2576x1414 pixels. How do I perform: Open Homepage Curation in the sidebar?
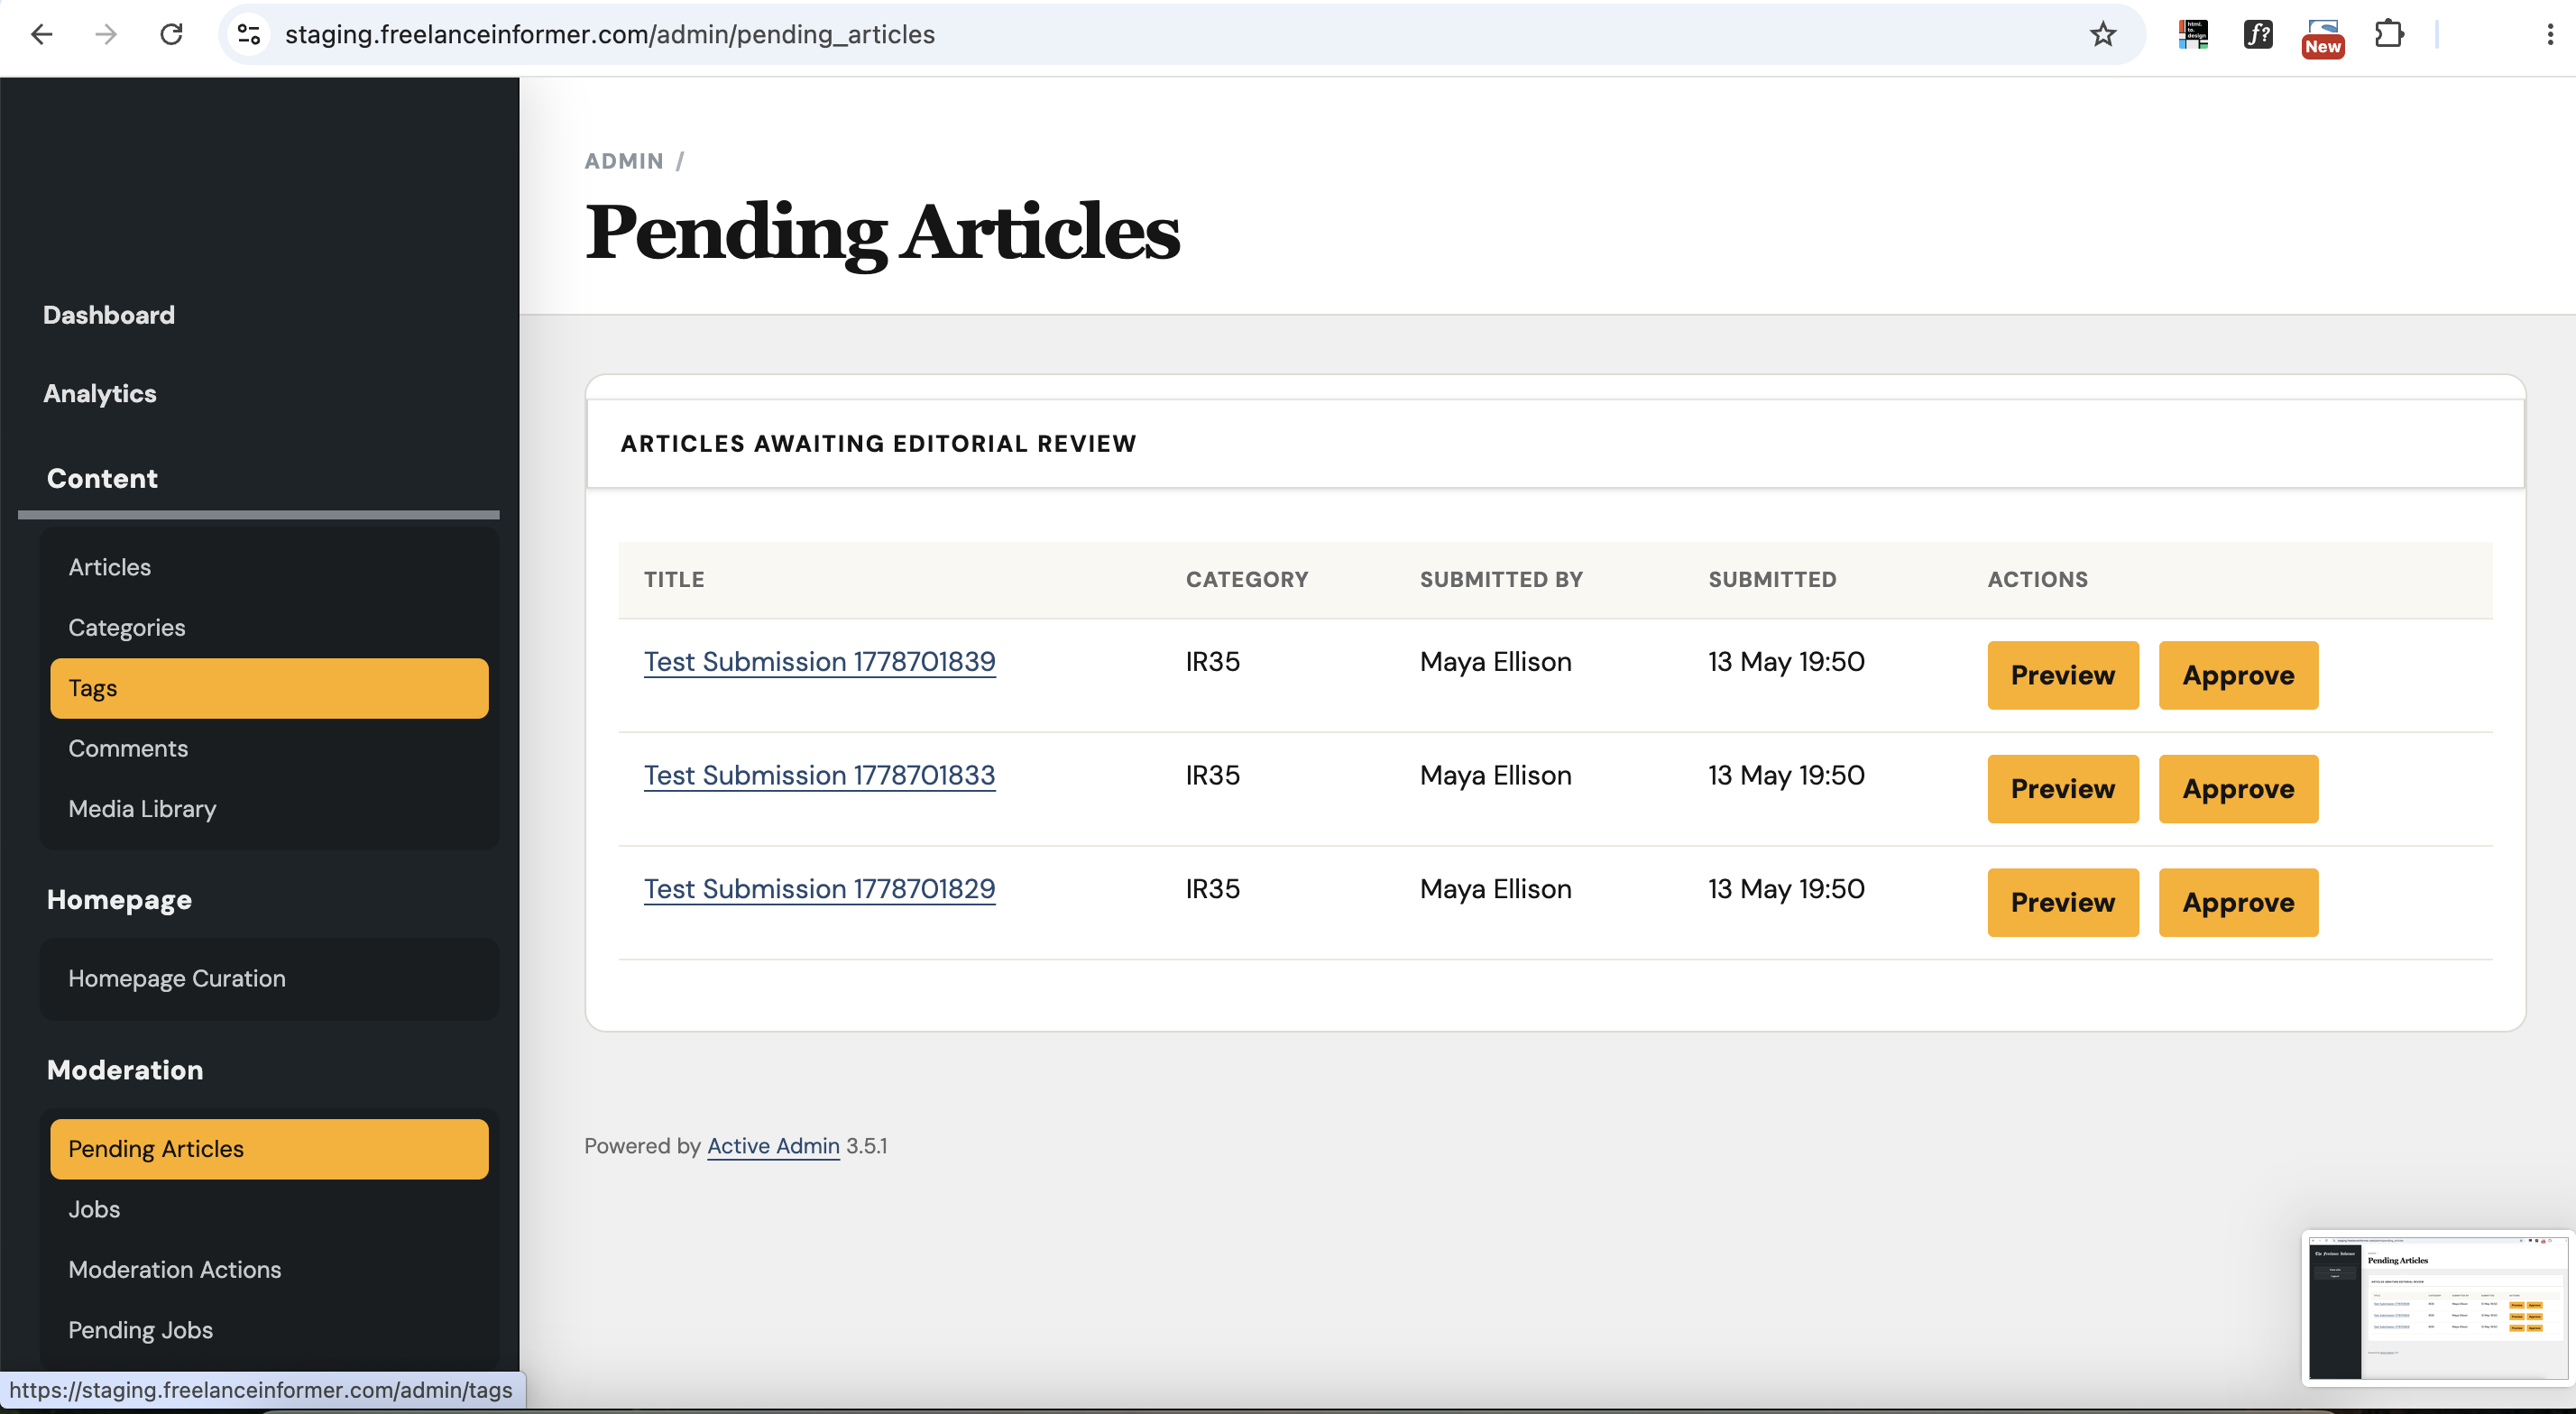[x=269, y=978]
